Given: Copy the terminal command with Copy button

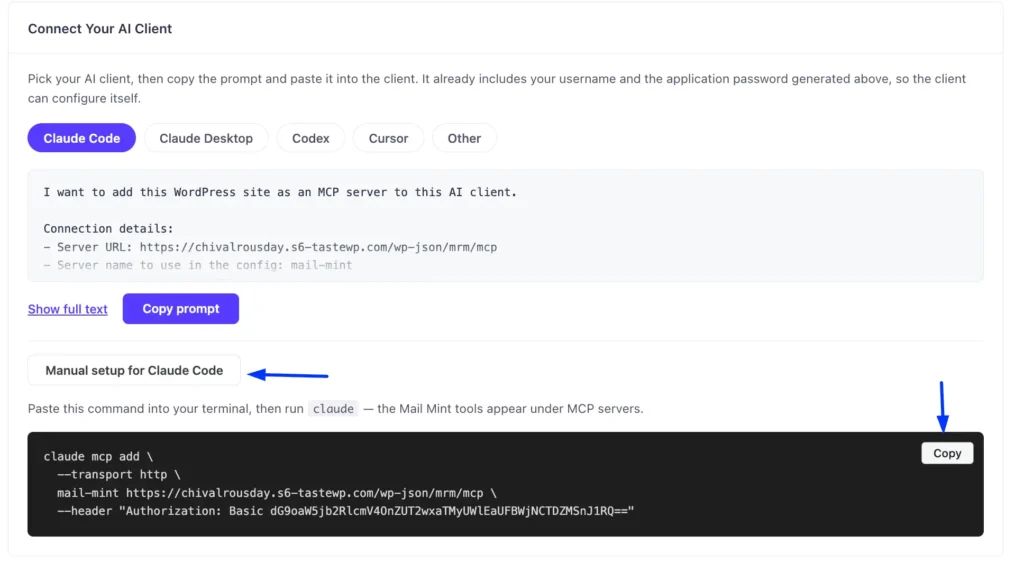Looking at the screenshot, I should 947,453.
